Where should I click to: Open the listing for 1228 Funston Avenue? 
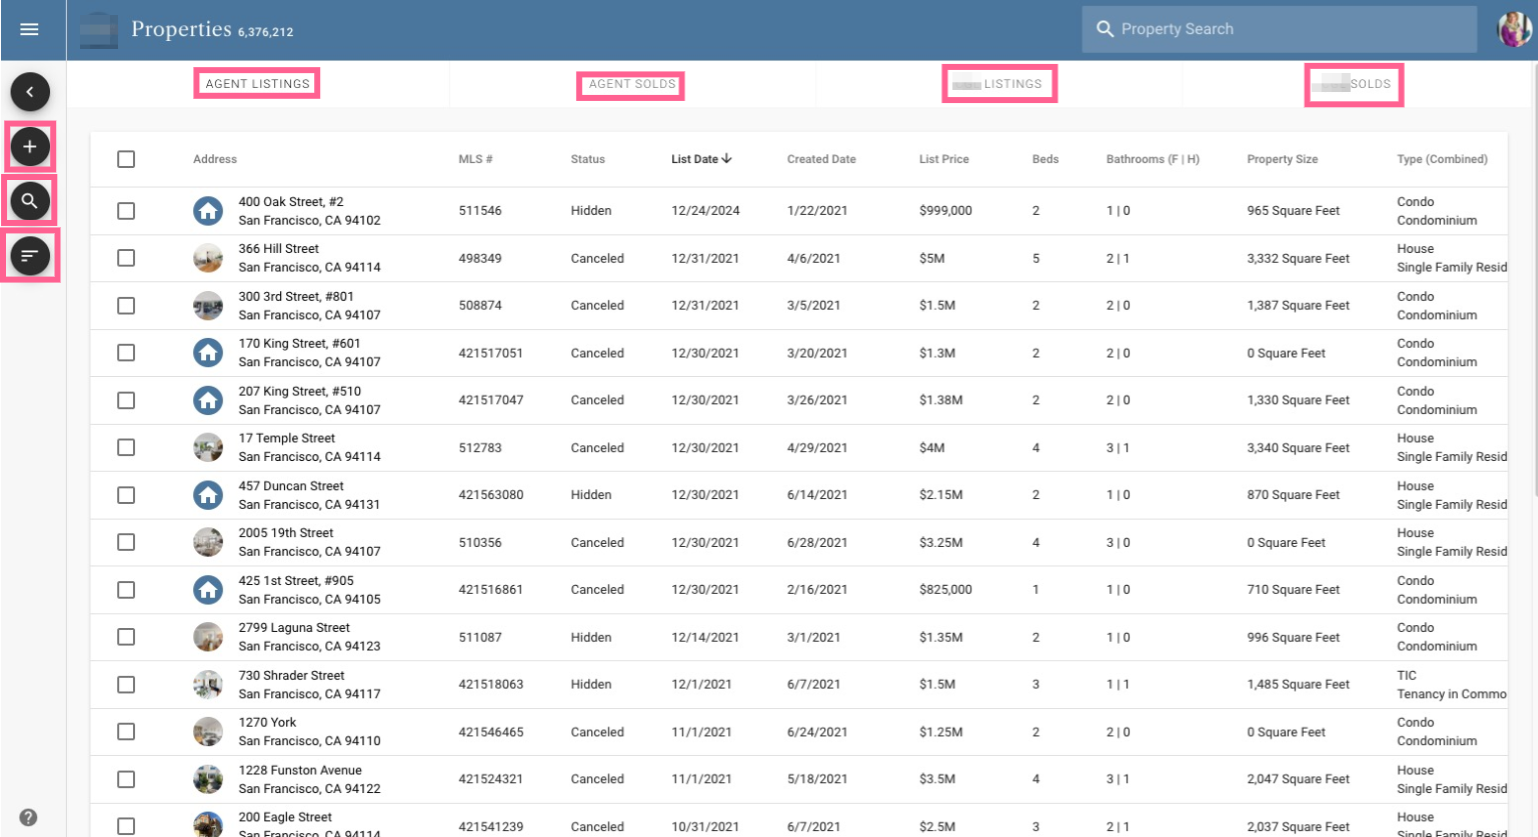click(x=298, y=770)
